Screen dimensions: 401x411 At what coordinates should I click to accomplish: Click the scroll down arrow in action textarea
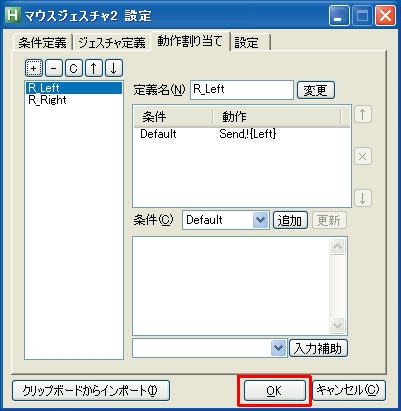pyautogui.click(x=337, y=325)
